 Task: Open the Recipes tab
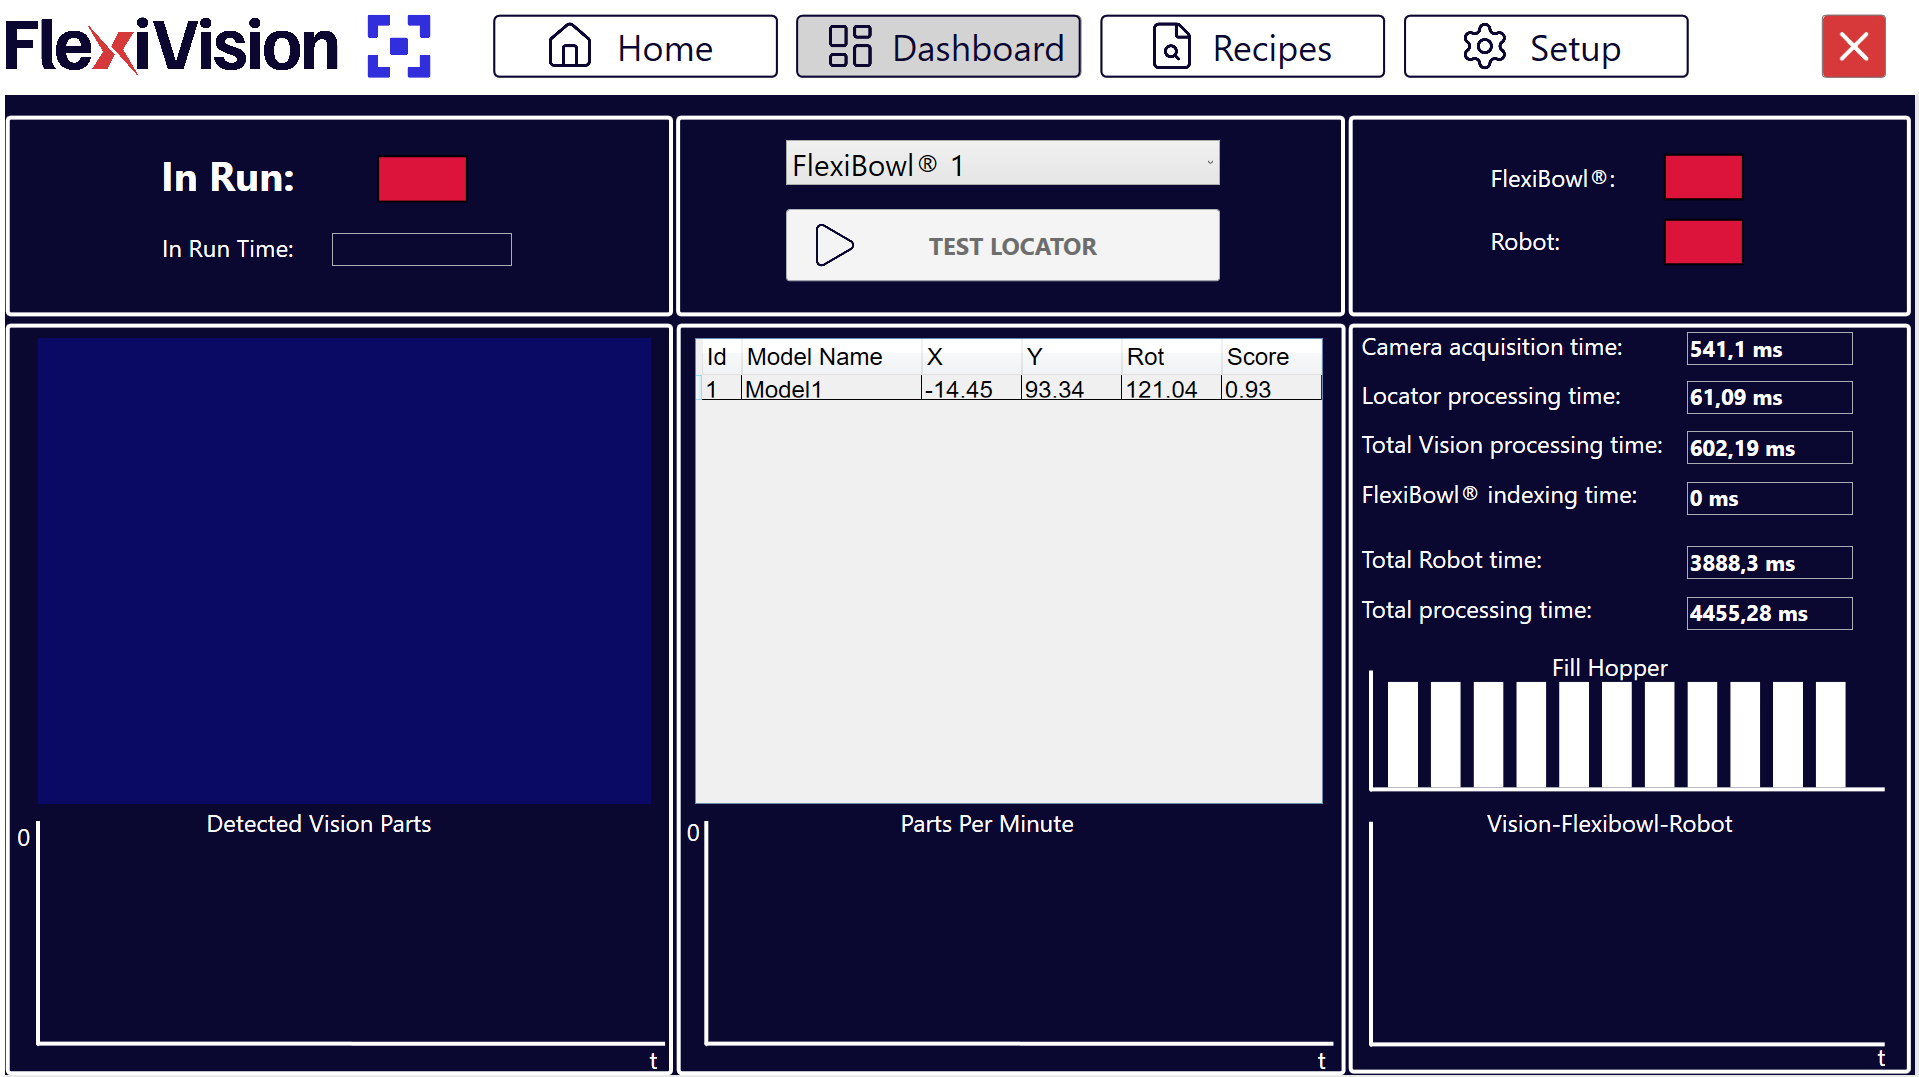point(1242,46)
